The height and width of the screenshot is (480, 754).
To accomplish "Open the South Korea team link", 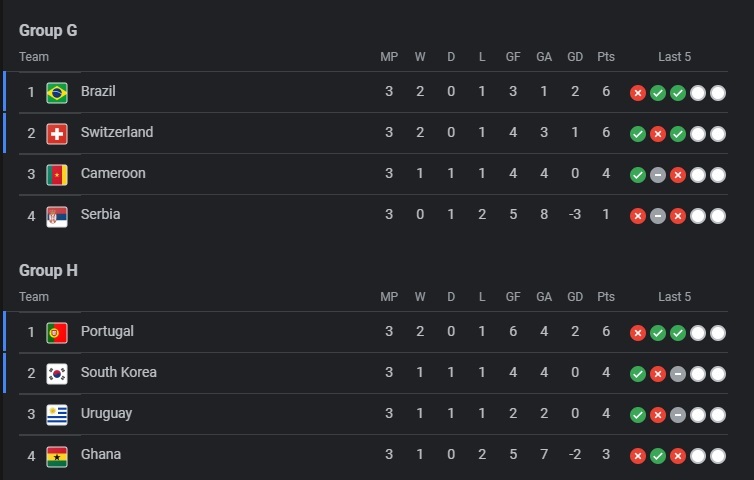I will click(119, 372).
